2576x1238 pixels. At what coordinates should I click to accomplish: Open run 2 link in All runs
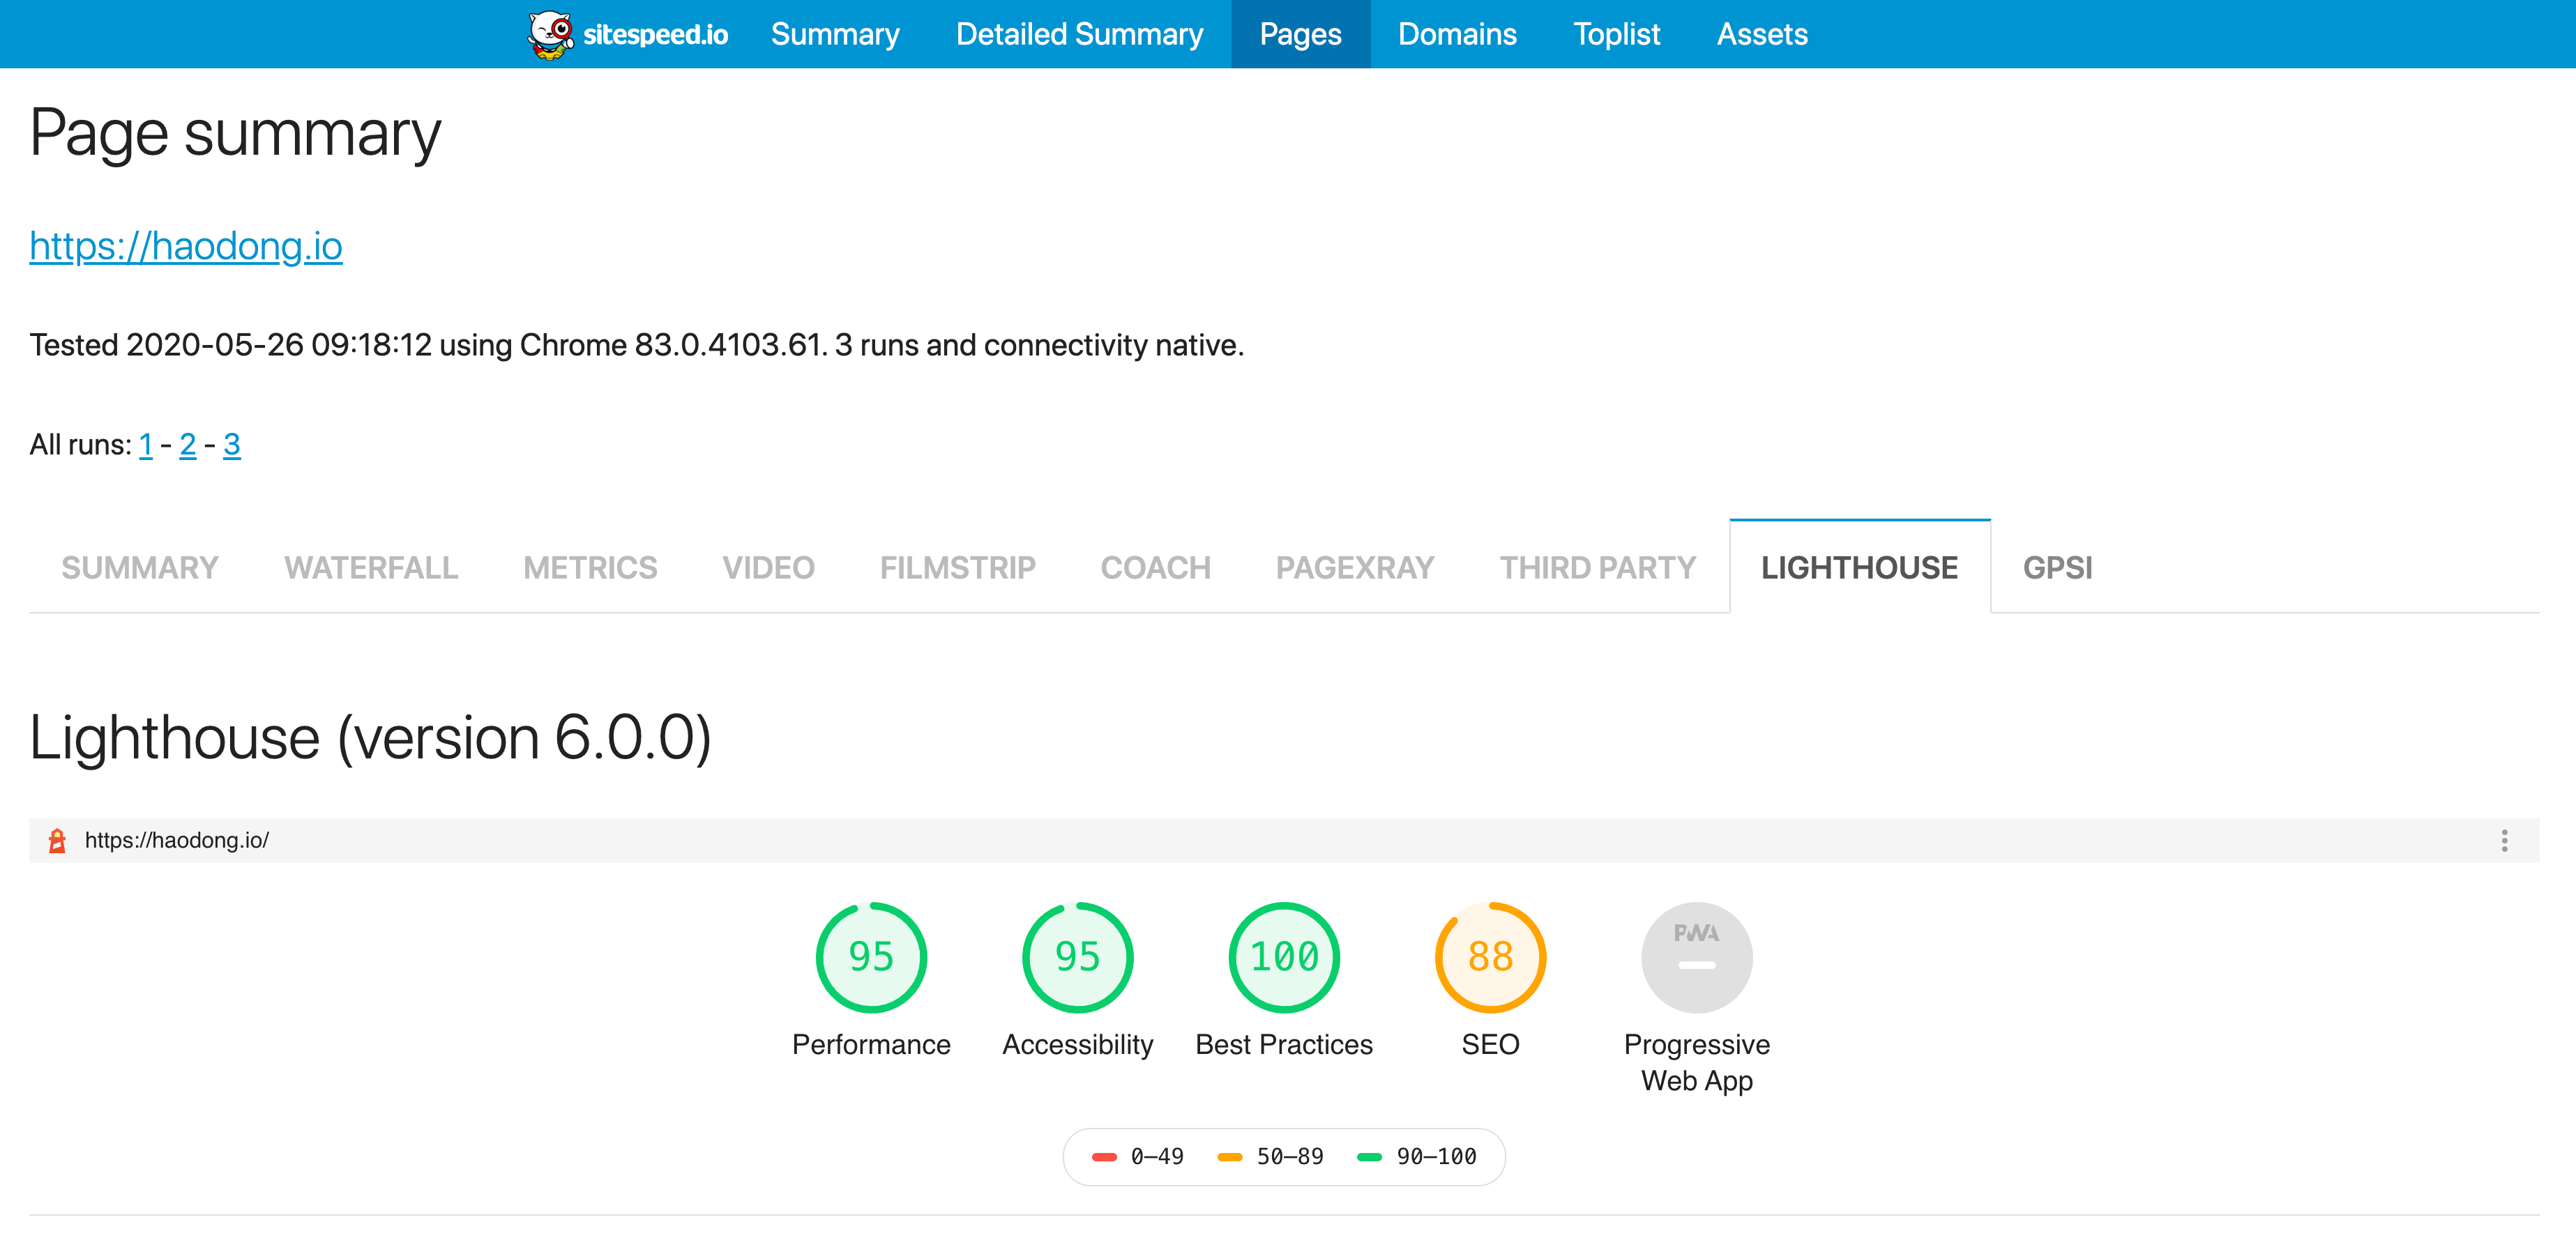click(x=187, y=445)
